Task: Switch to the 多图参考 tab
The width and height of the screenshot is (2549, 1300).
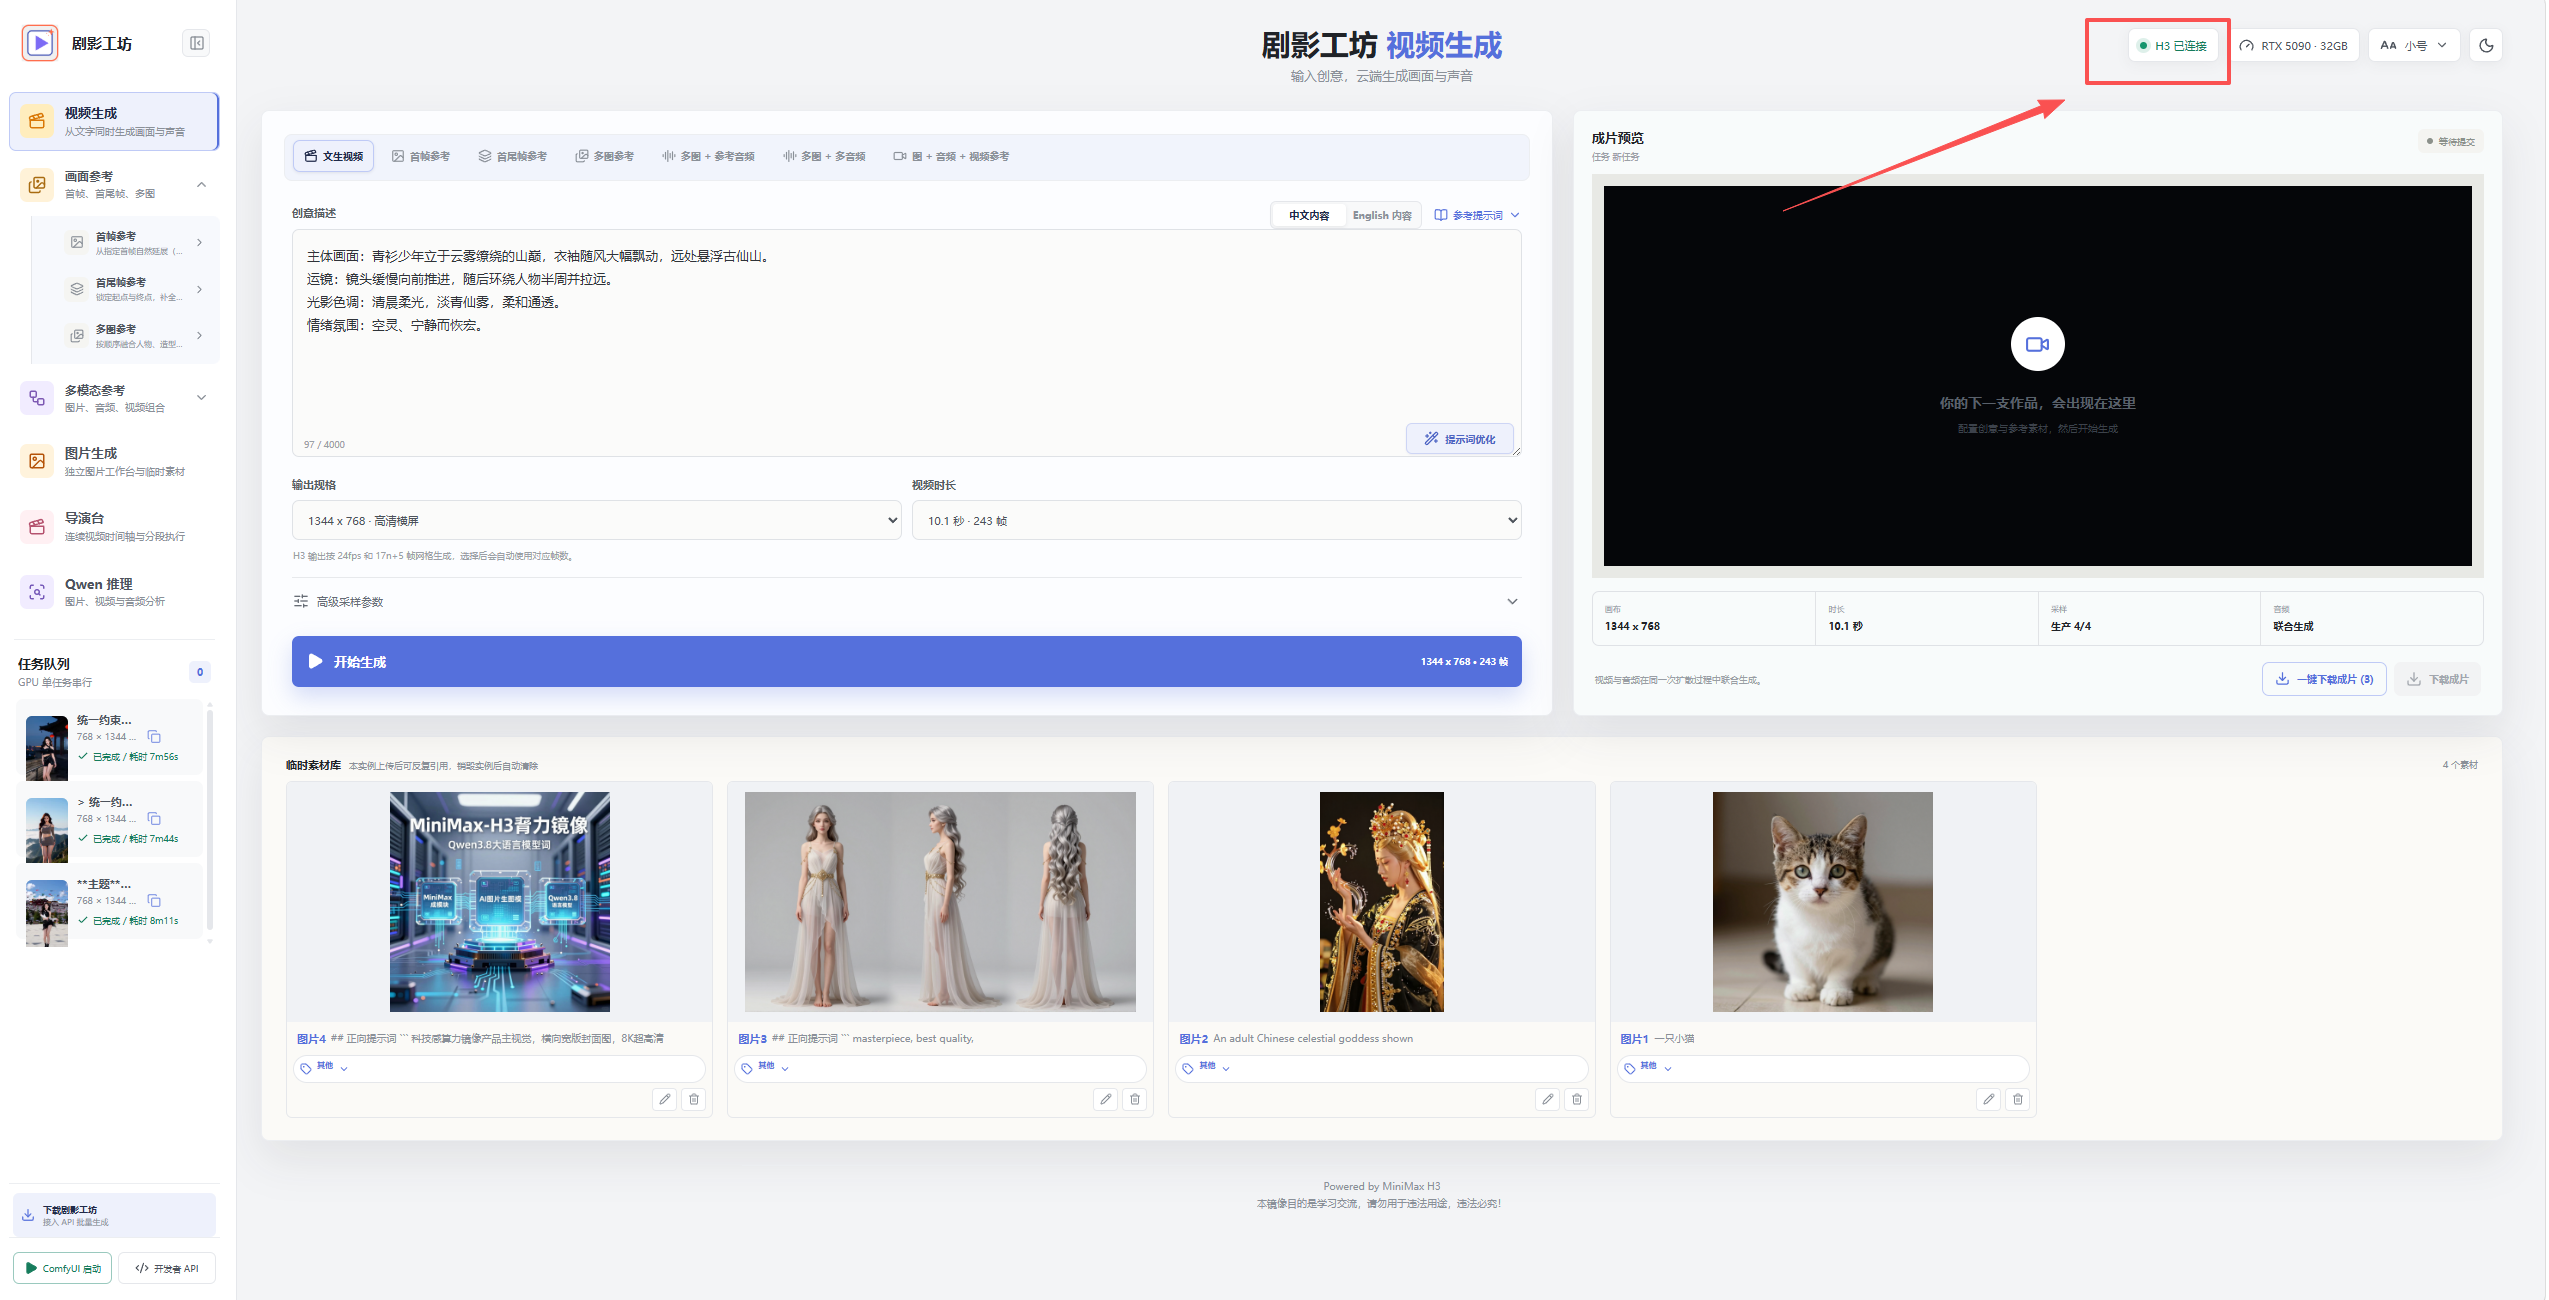Action: [605, 156]
